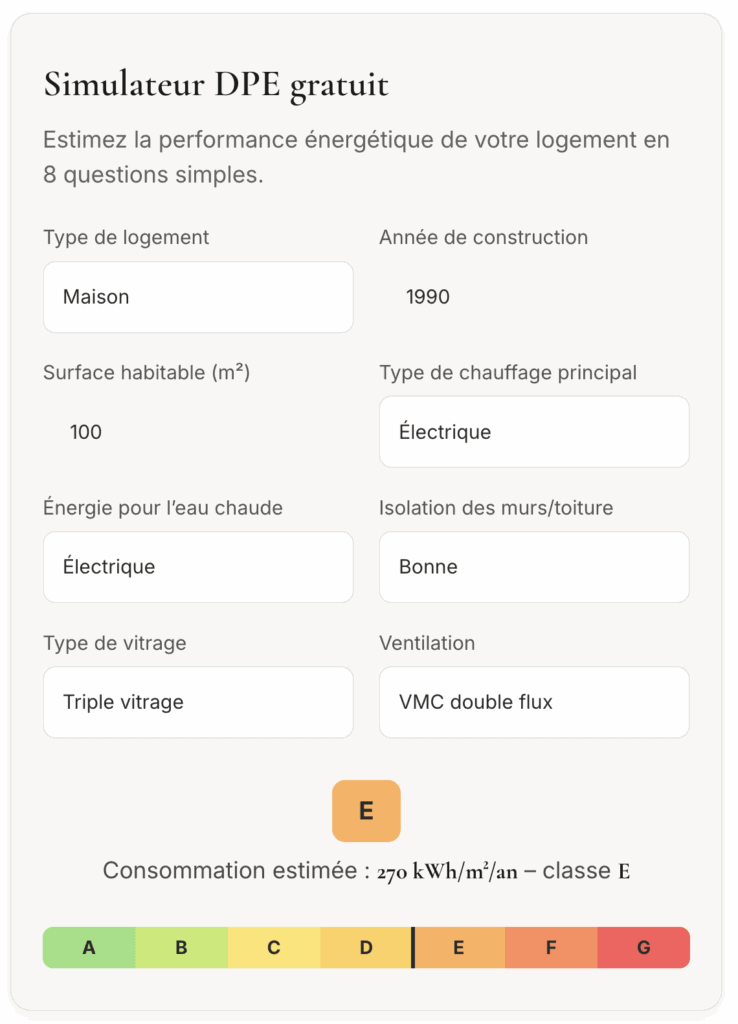Select the D segment on the energy scale
738x1024 pixels.
(x=365, y=947)
